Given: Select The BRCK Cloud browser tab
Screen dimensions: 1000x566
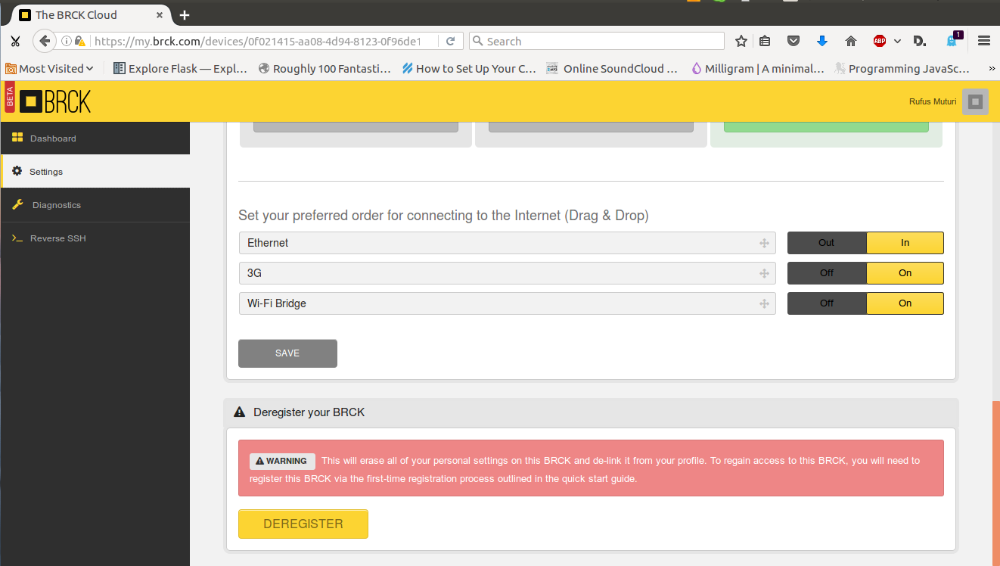Looking at the screenshot, I should [89, 15].
